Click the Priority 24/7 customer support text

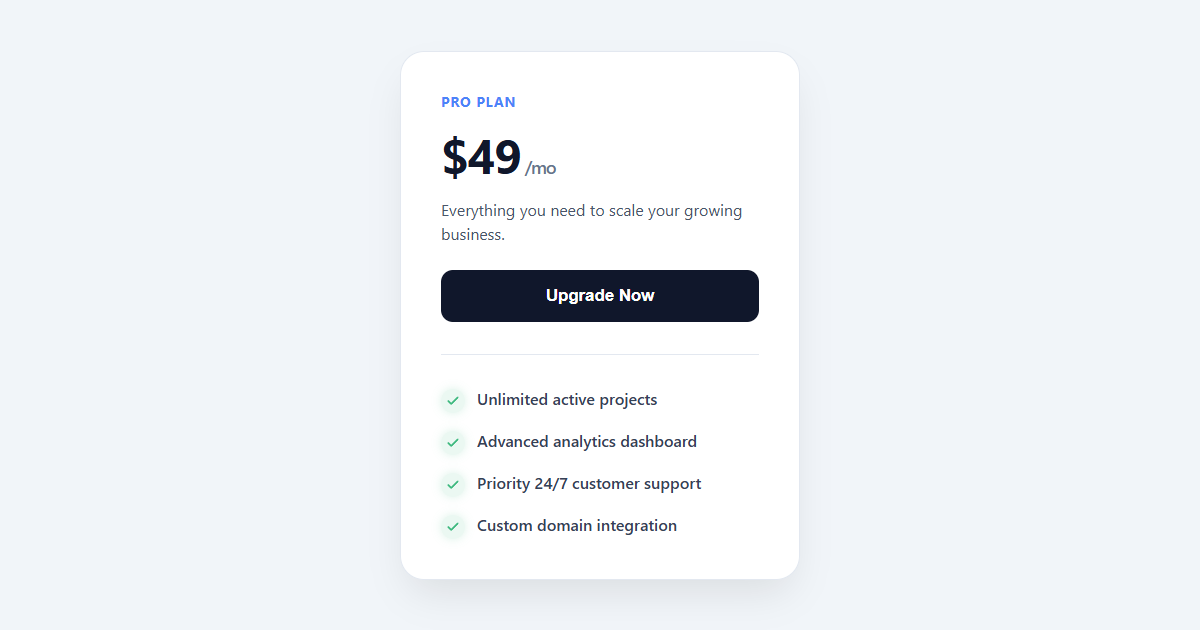pyautogui.click(x=589, y=484)
